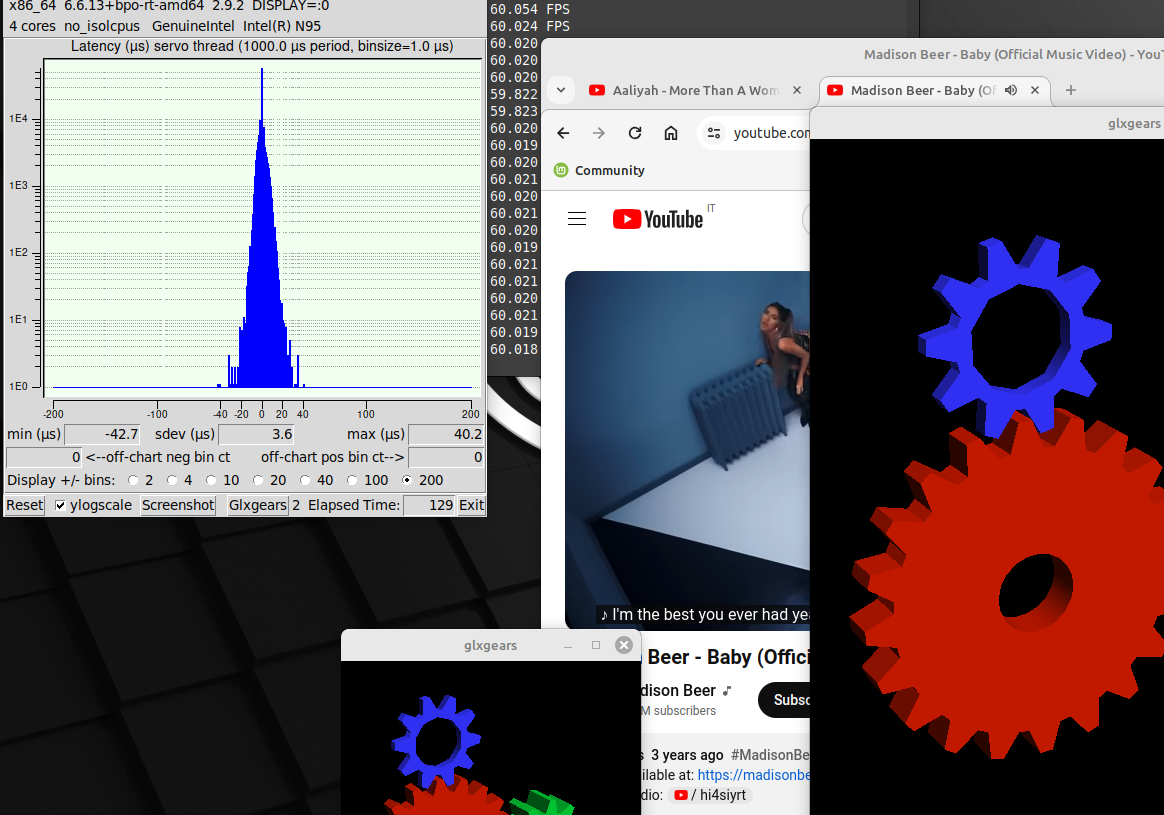1164x815 pixels.
Task: Select display bins radio 4
Action: point(172,480)
